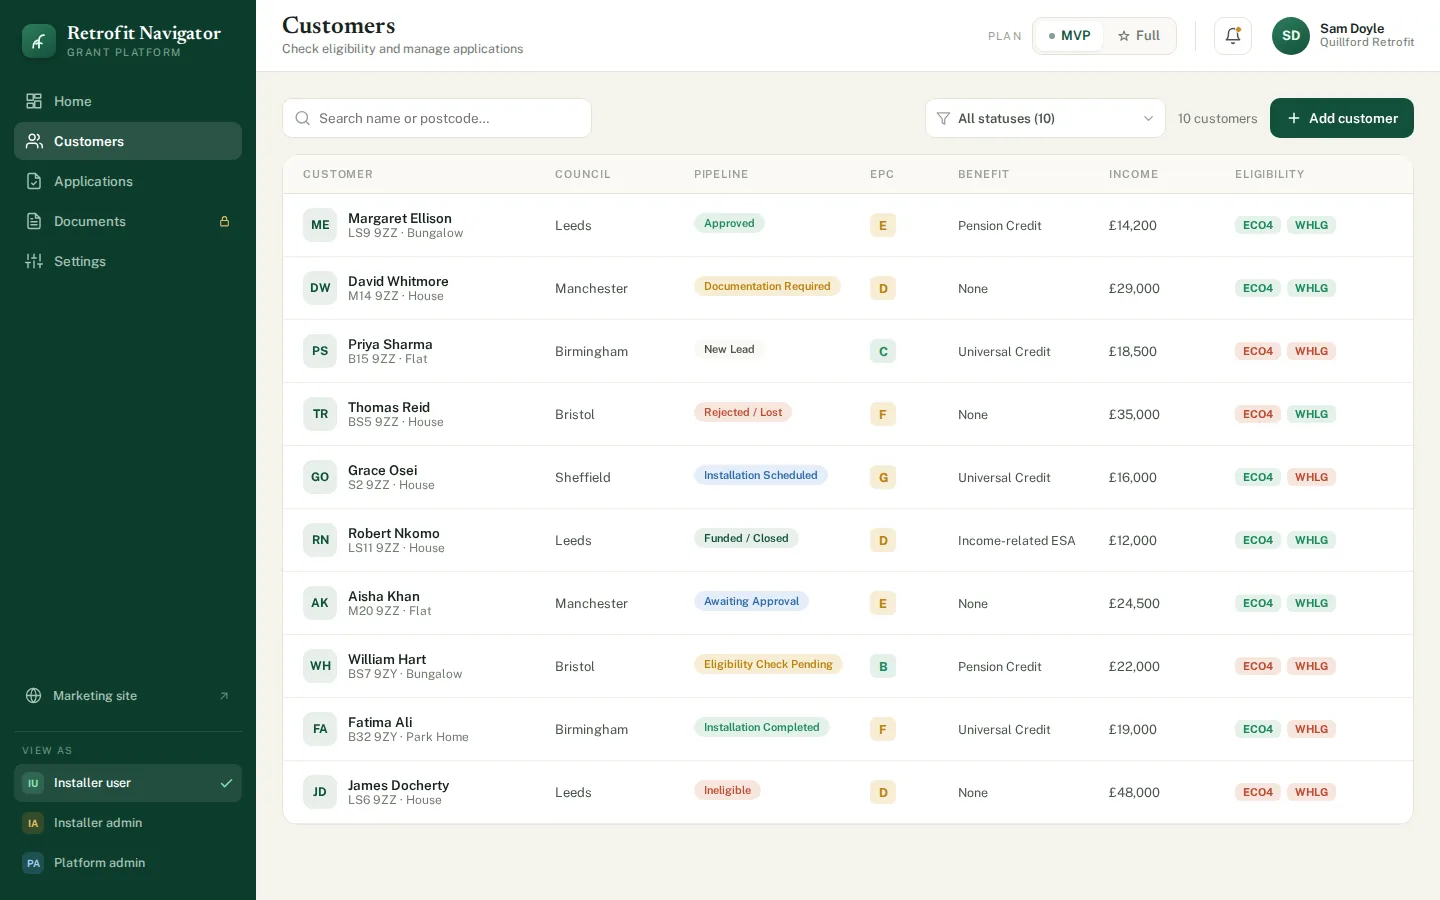Switch plan to Full
Screen dimensions: 1440x900
click(1139, 36)
